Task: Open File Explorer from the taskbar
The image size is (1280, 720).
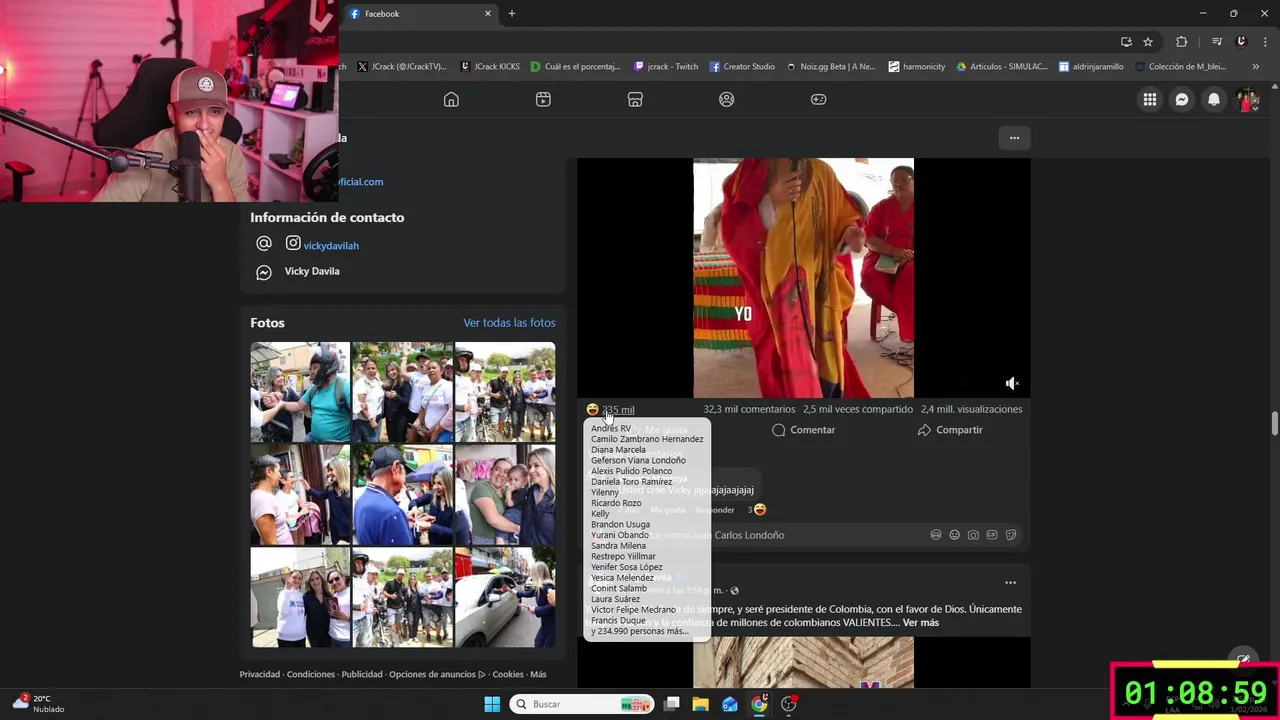Action: (x=700, y=704)
